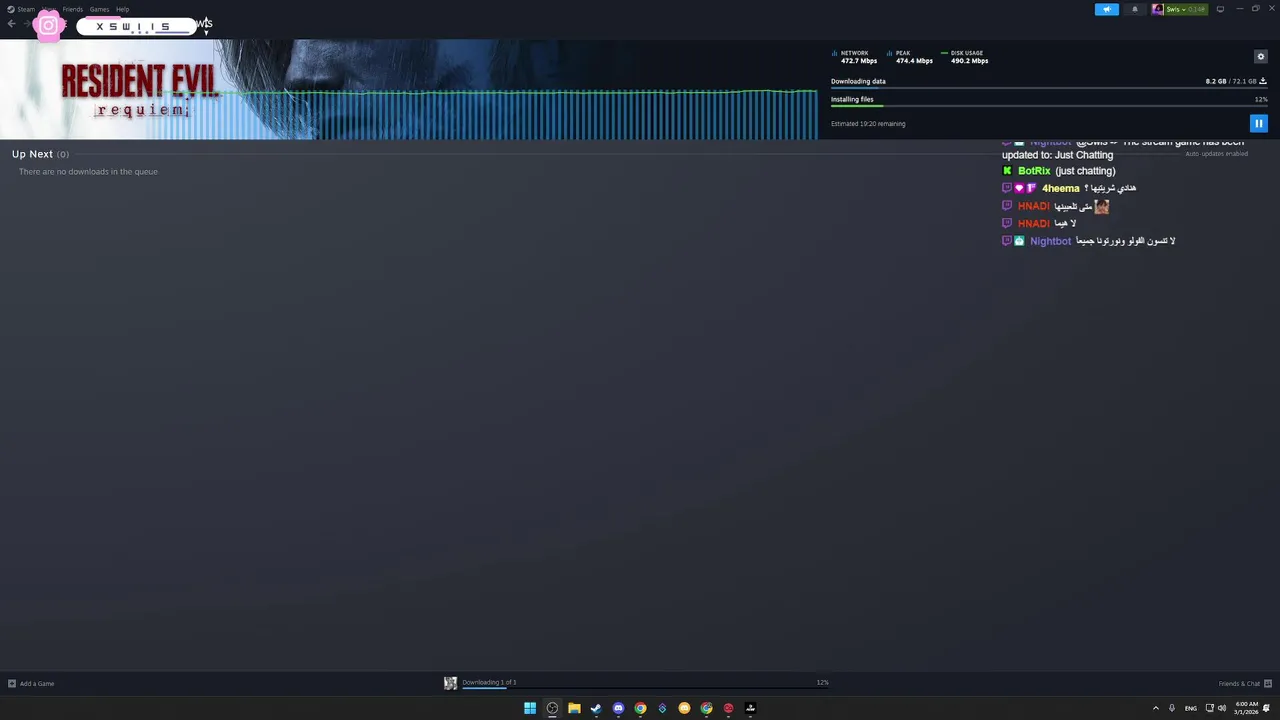Go back with the back arrow

(11, 24)
